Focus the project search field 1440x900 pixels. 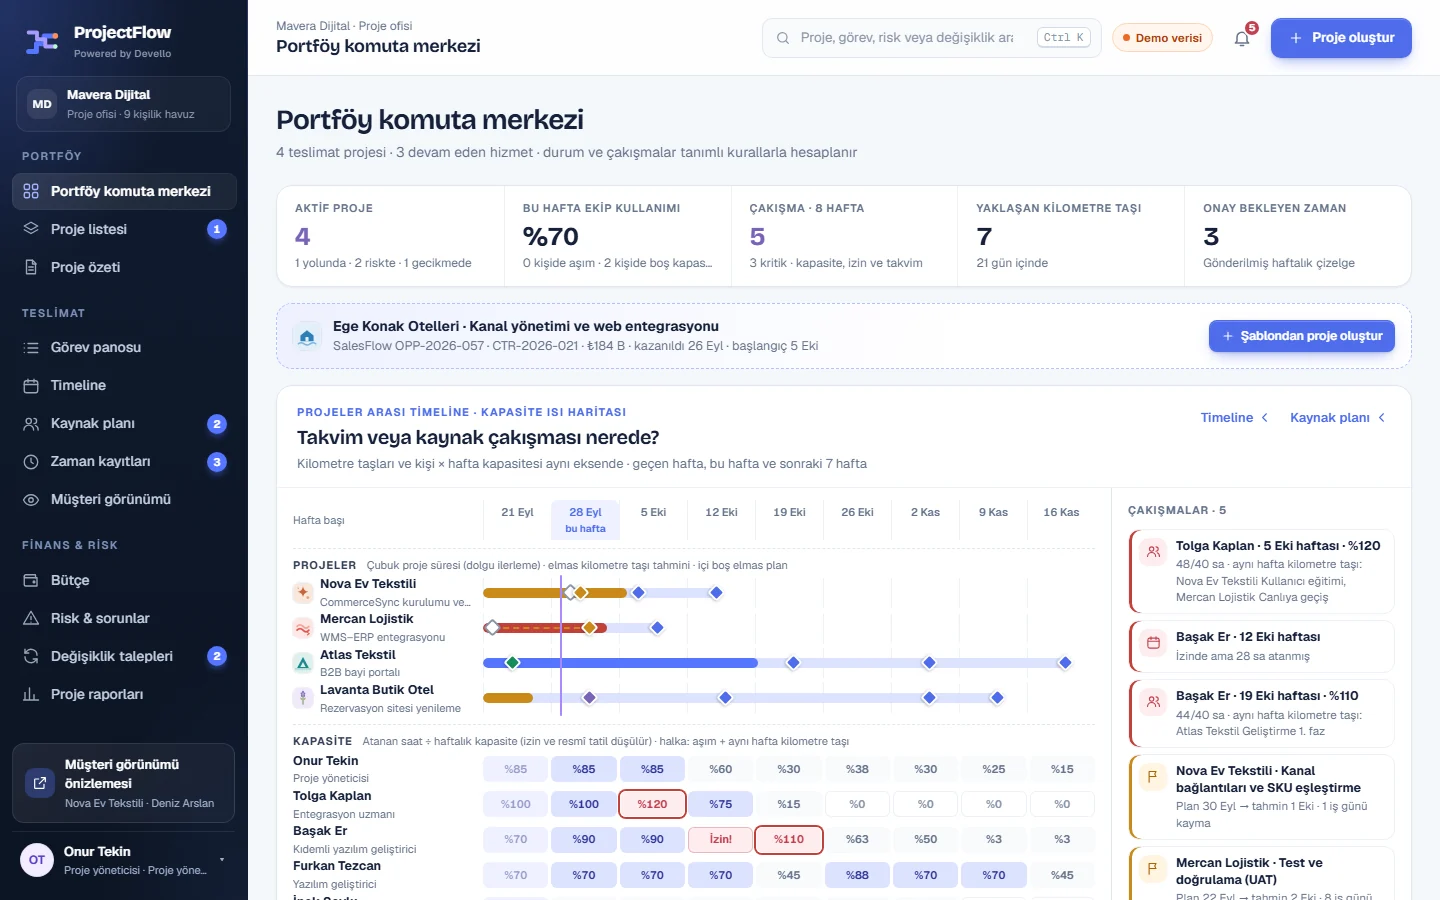click(x=932, y=38)
